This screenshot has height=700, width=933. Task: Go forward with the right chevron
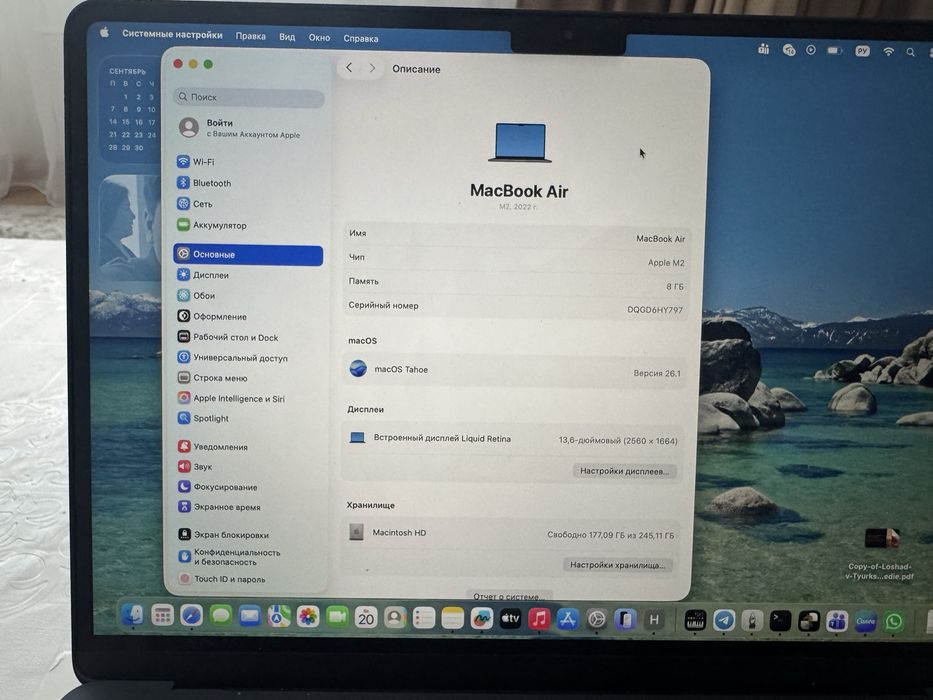coord(372,68)
